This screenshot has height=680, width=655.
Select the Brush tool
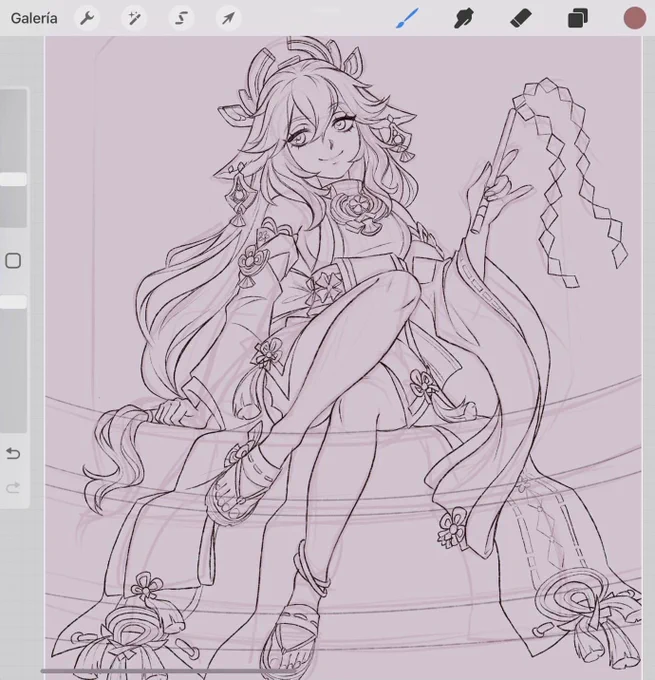click(407, 18)
